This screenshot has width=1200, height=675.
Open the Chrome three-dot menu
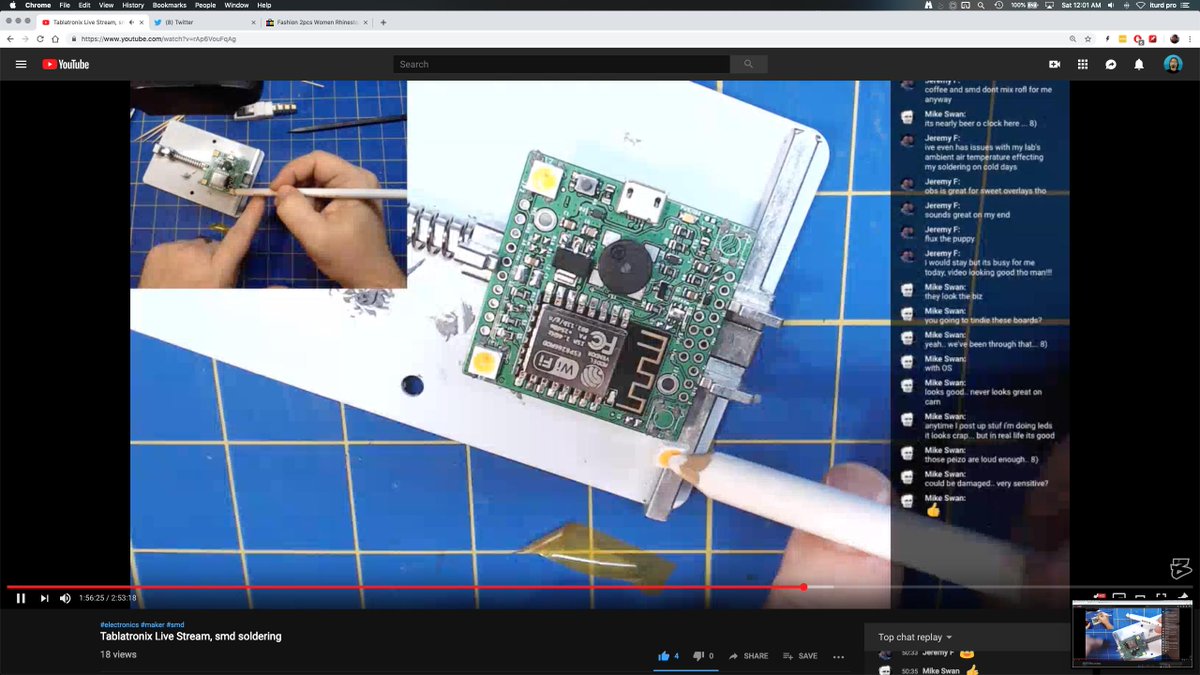pyautogui.click(x=1190, y=39)
